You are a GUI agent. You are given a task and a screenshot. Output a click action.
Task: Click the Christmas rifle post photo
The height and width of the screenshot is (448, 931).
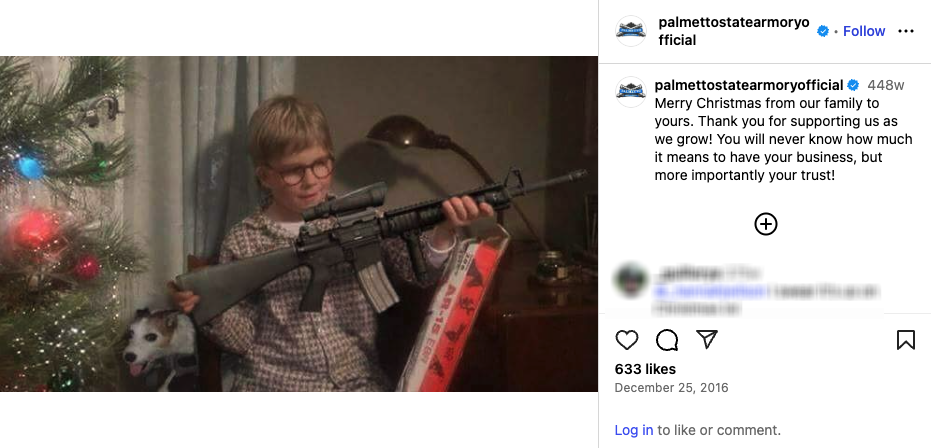coord(299,224)
